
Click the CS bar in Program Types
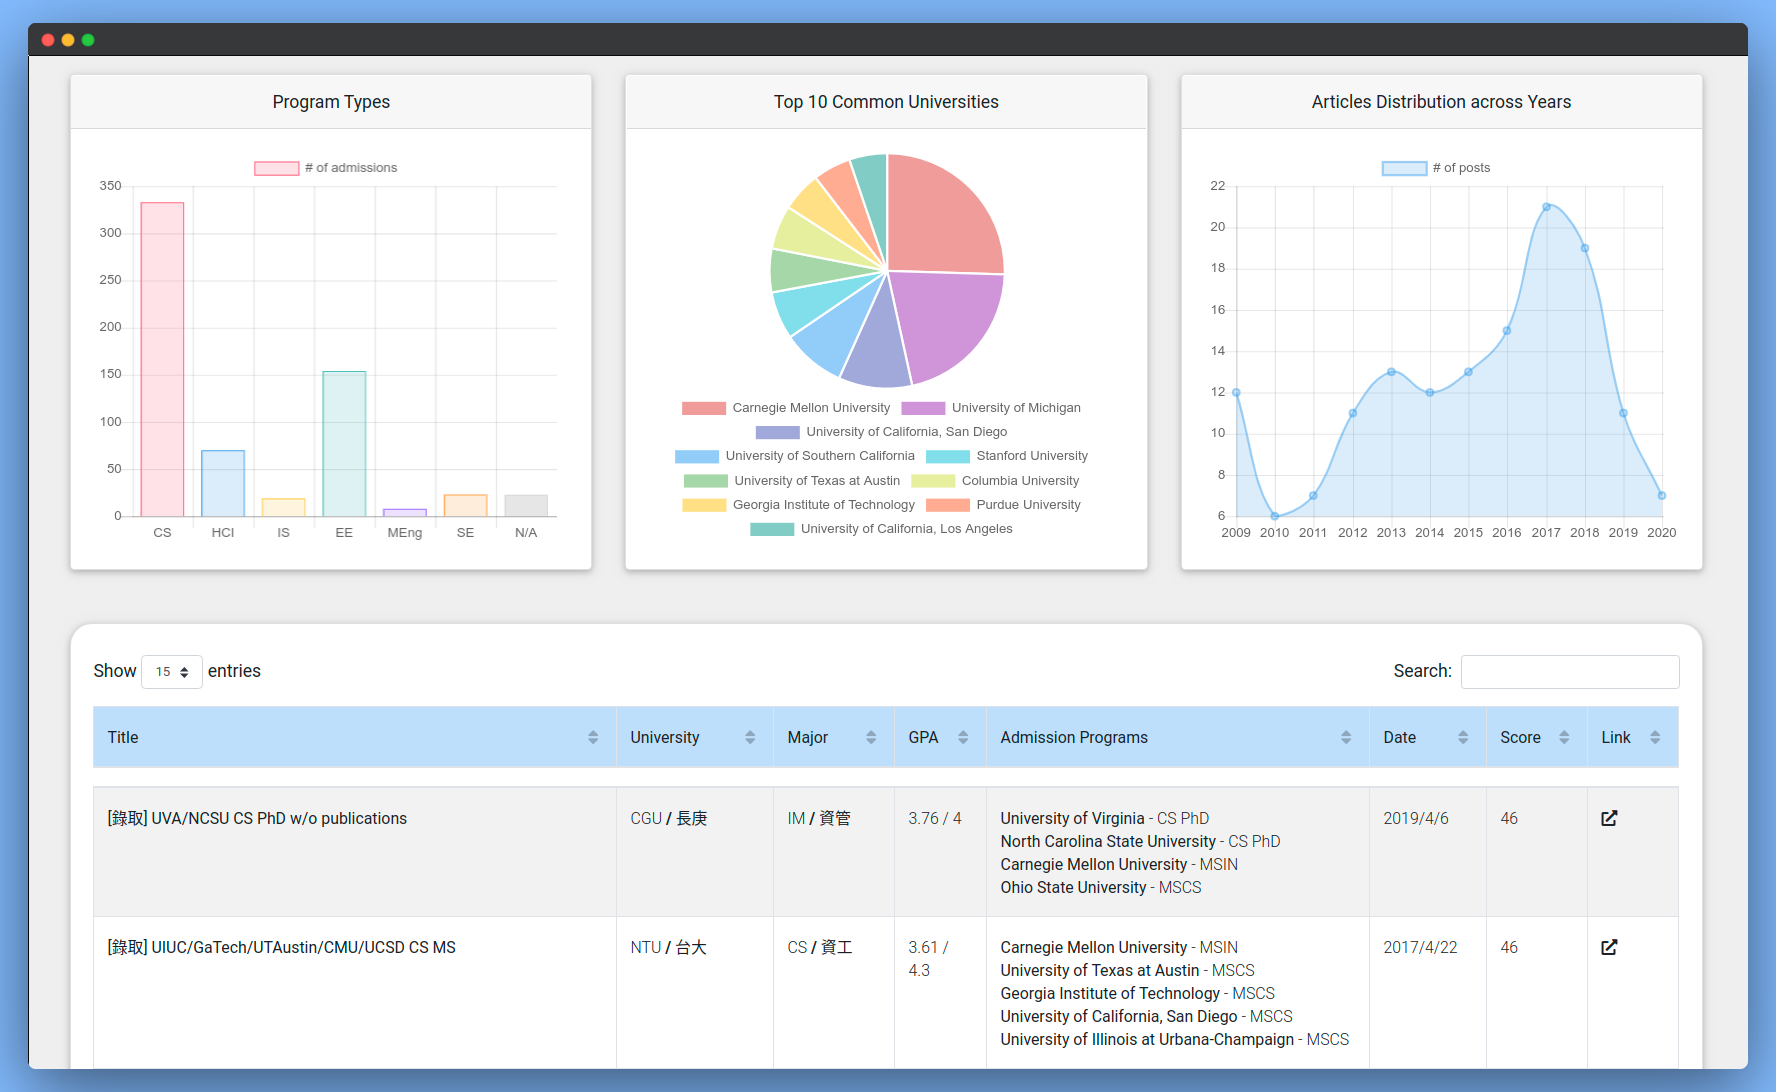coord(162,360)
